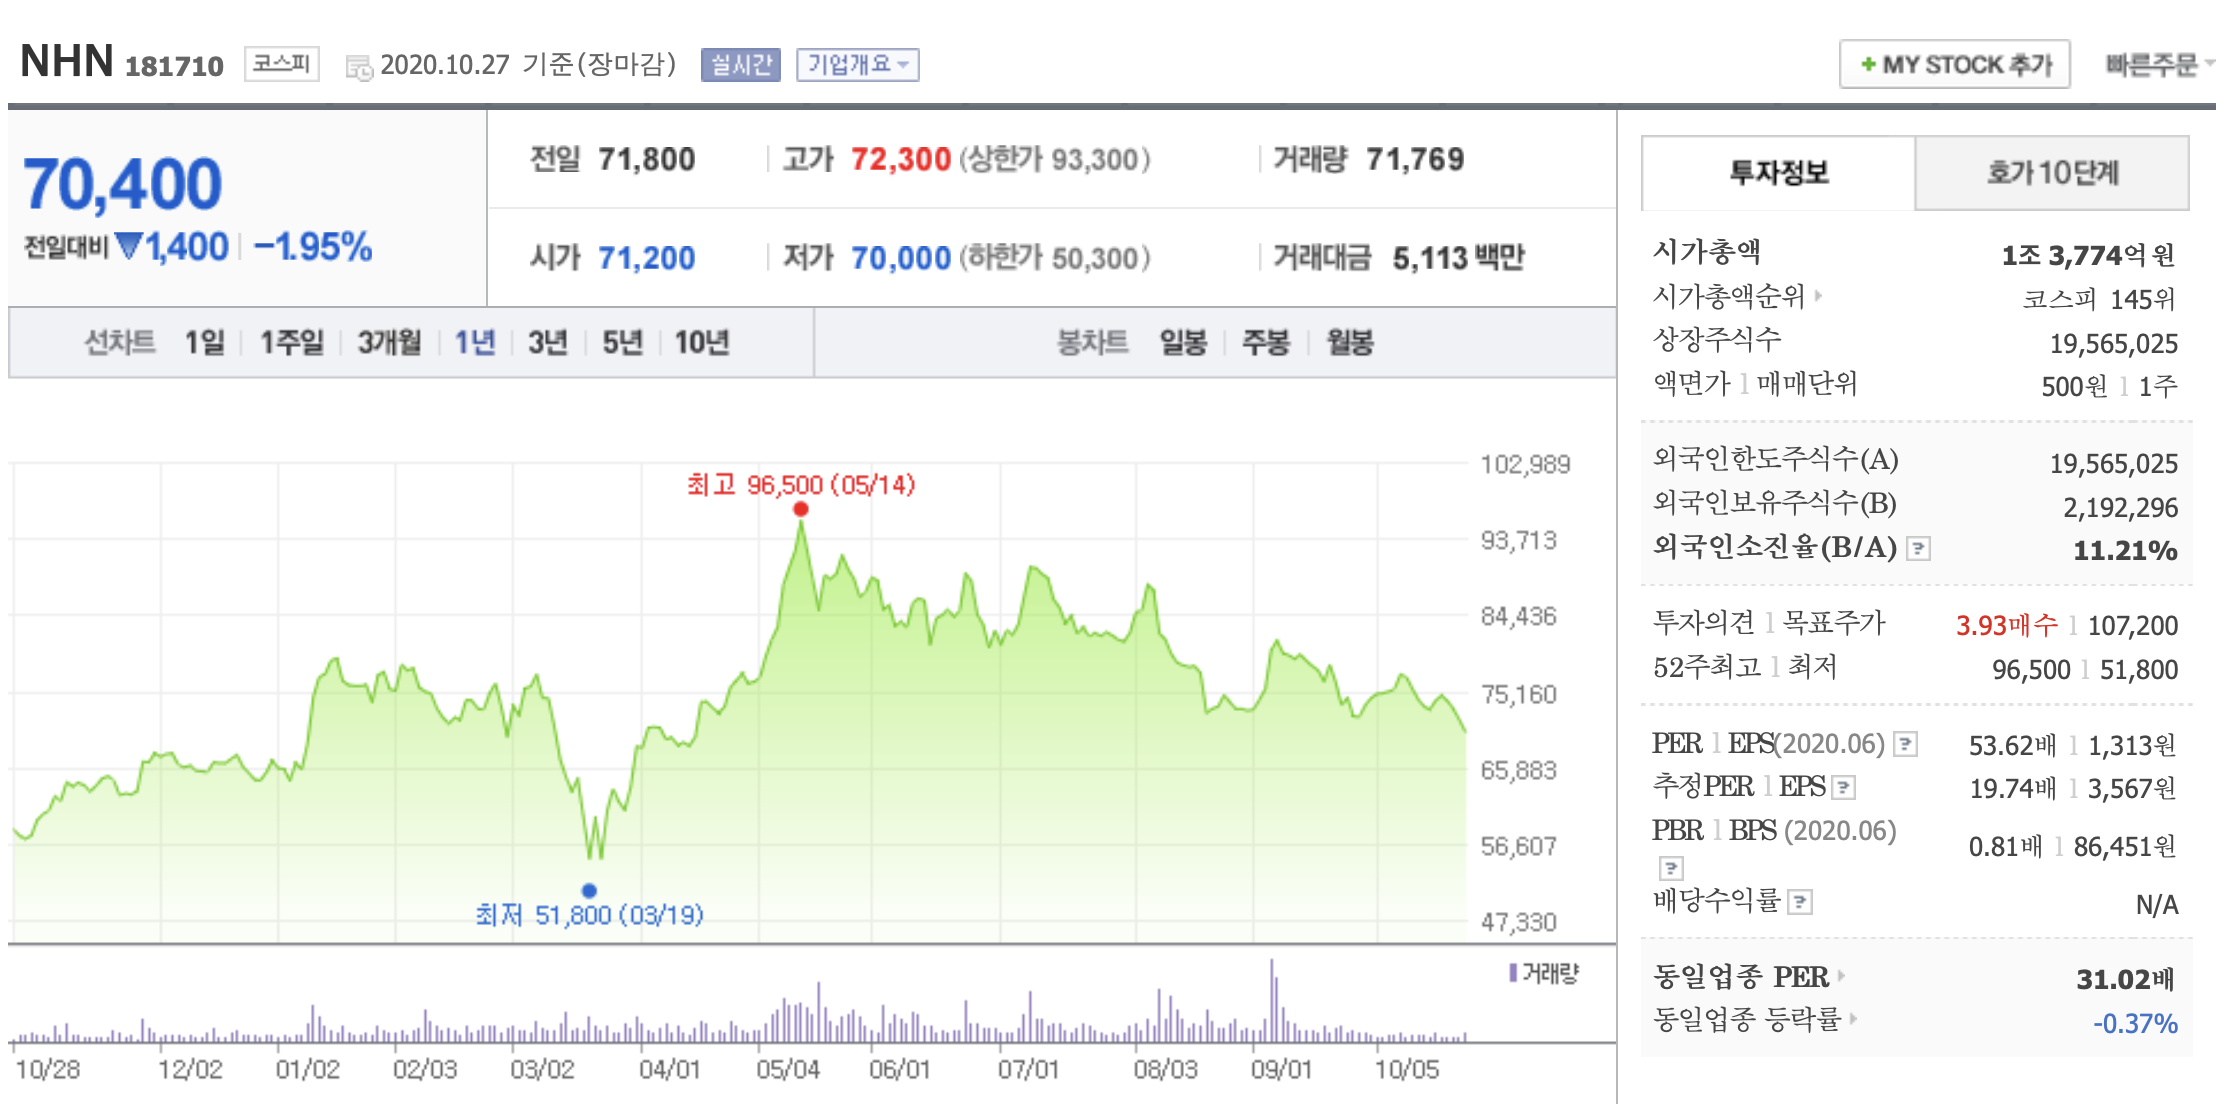The width and height of the screenshot is (2222, 1104).
Task: Switch to the 호가10단계 tab
Action: 2051,173
